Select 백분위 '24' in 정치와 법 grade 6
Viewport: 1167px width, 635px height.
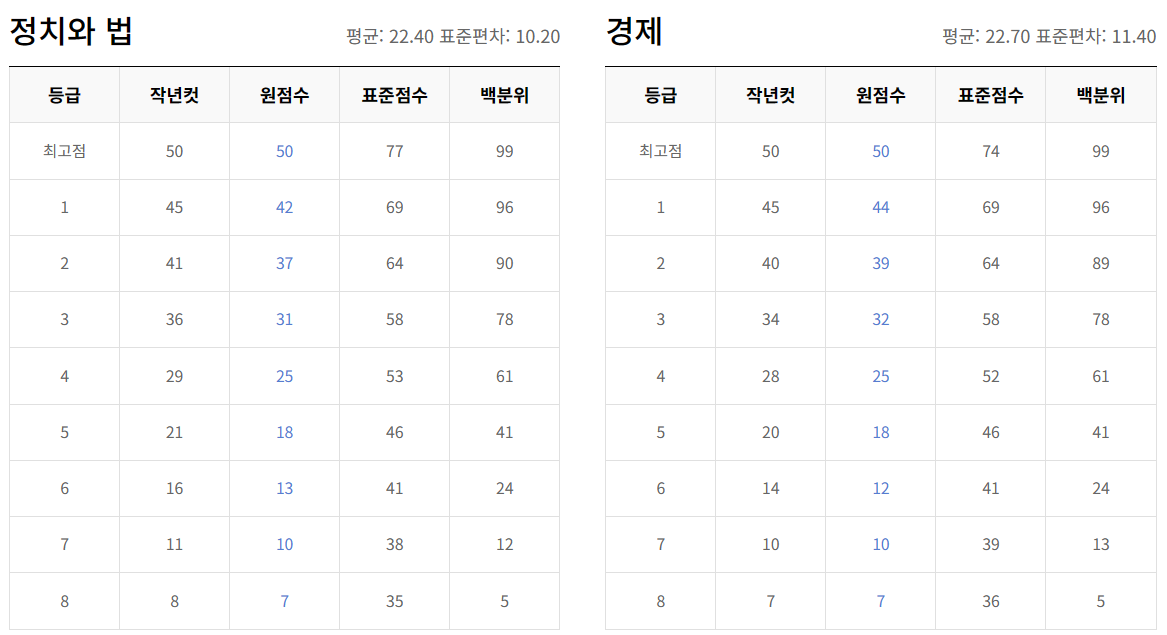pyautogui.click(x=505, y=488)
